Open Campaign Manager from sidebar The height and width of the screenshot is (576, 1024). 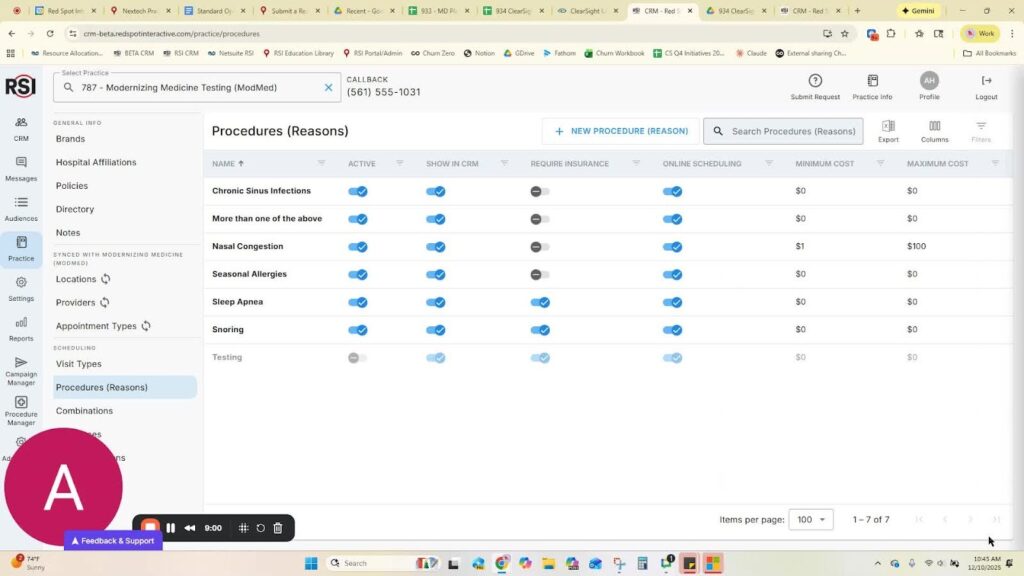(21, 368)
